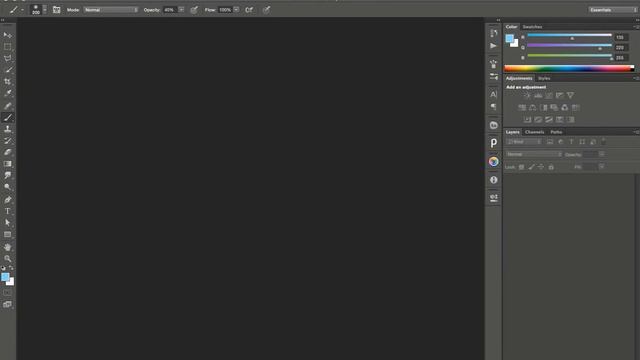Viewport: 640px width, 360px height.
Task: Switch to the Channels tab
Action: (535, 132)
